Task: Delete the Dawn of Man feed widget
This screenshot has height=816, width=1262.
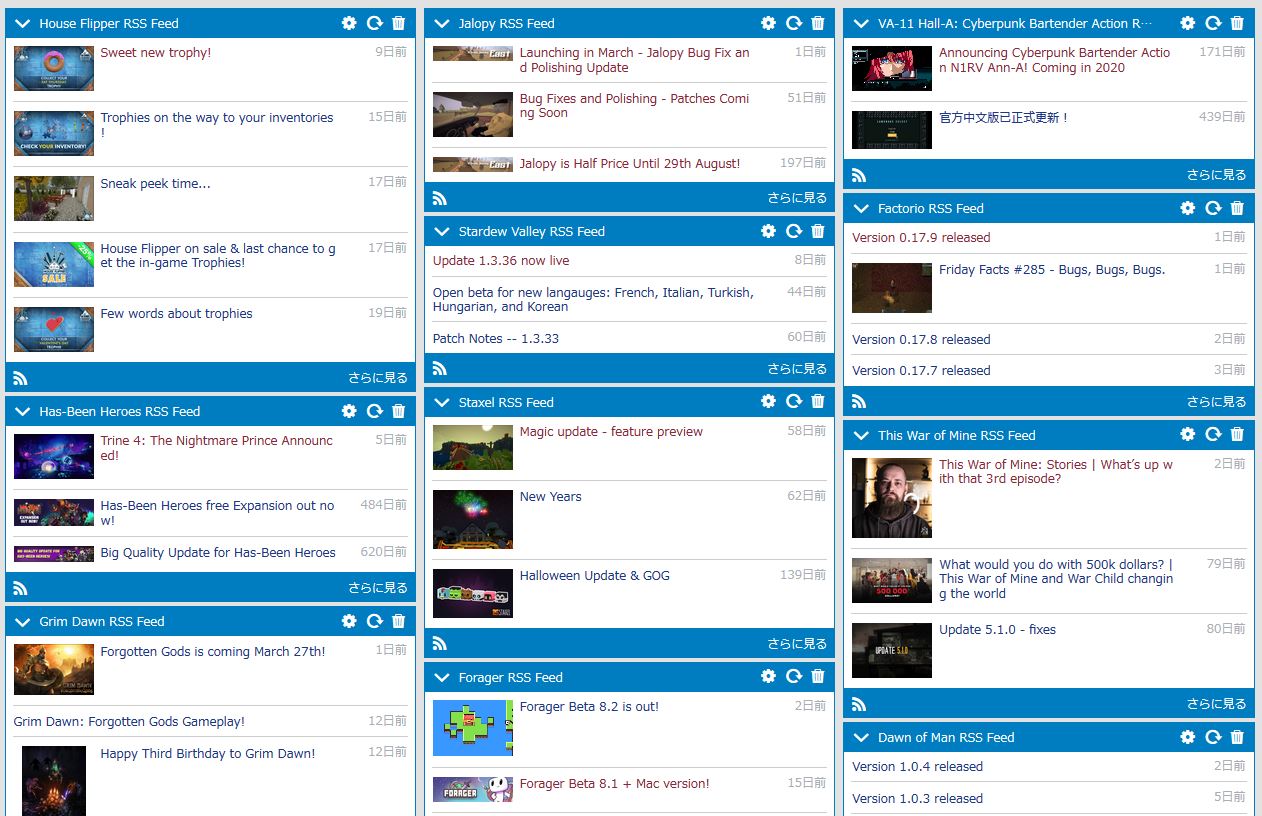Action: 1237,737
